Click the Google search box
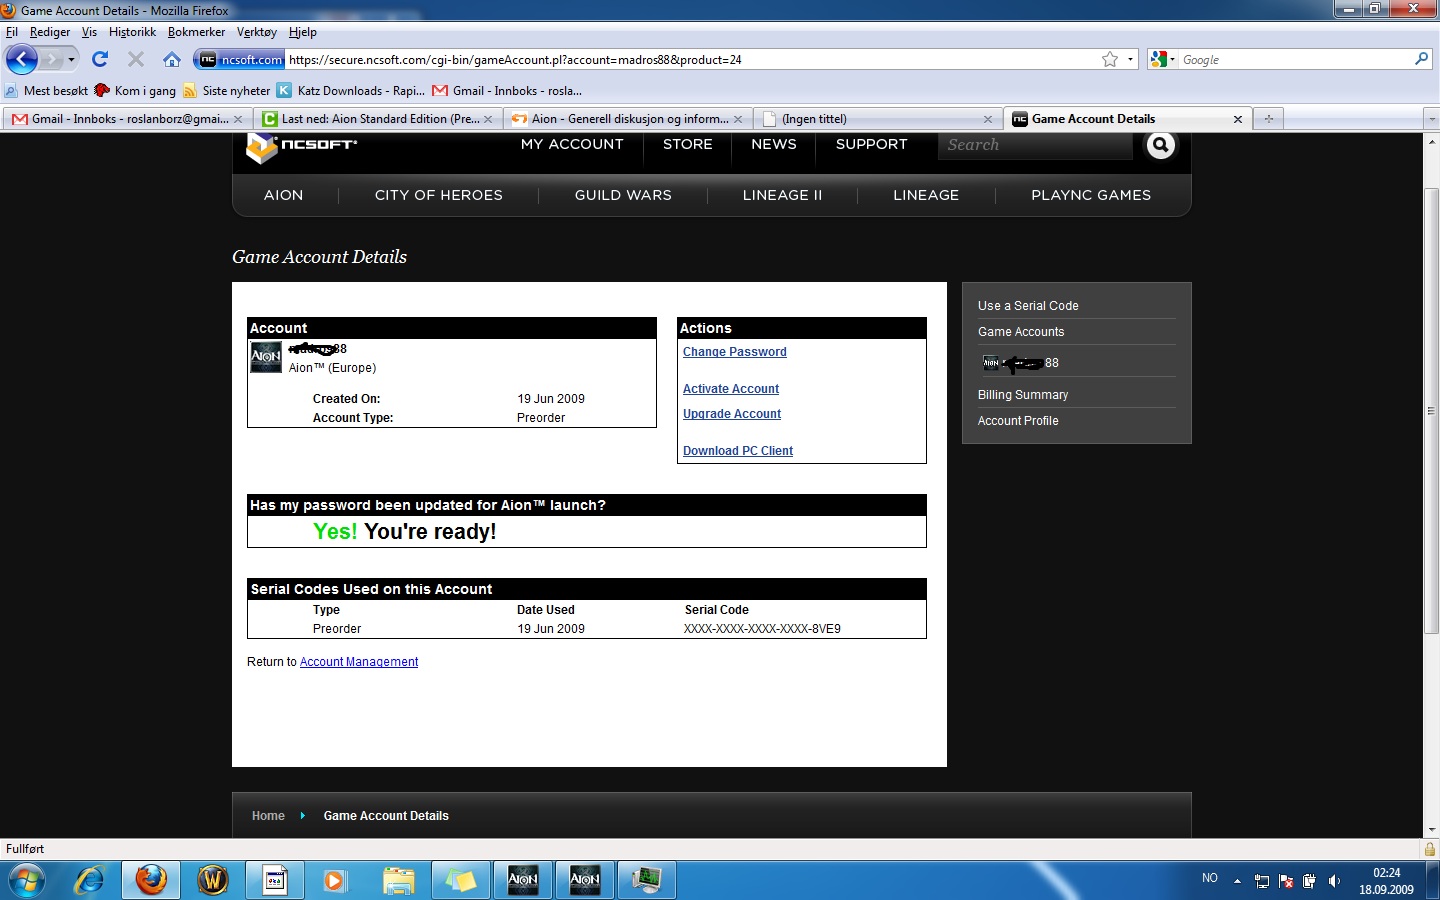Viewport: 1440px width, 900px height. [1295, 59]
